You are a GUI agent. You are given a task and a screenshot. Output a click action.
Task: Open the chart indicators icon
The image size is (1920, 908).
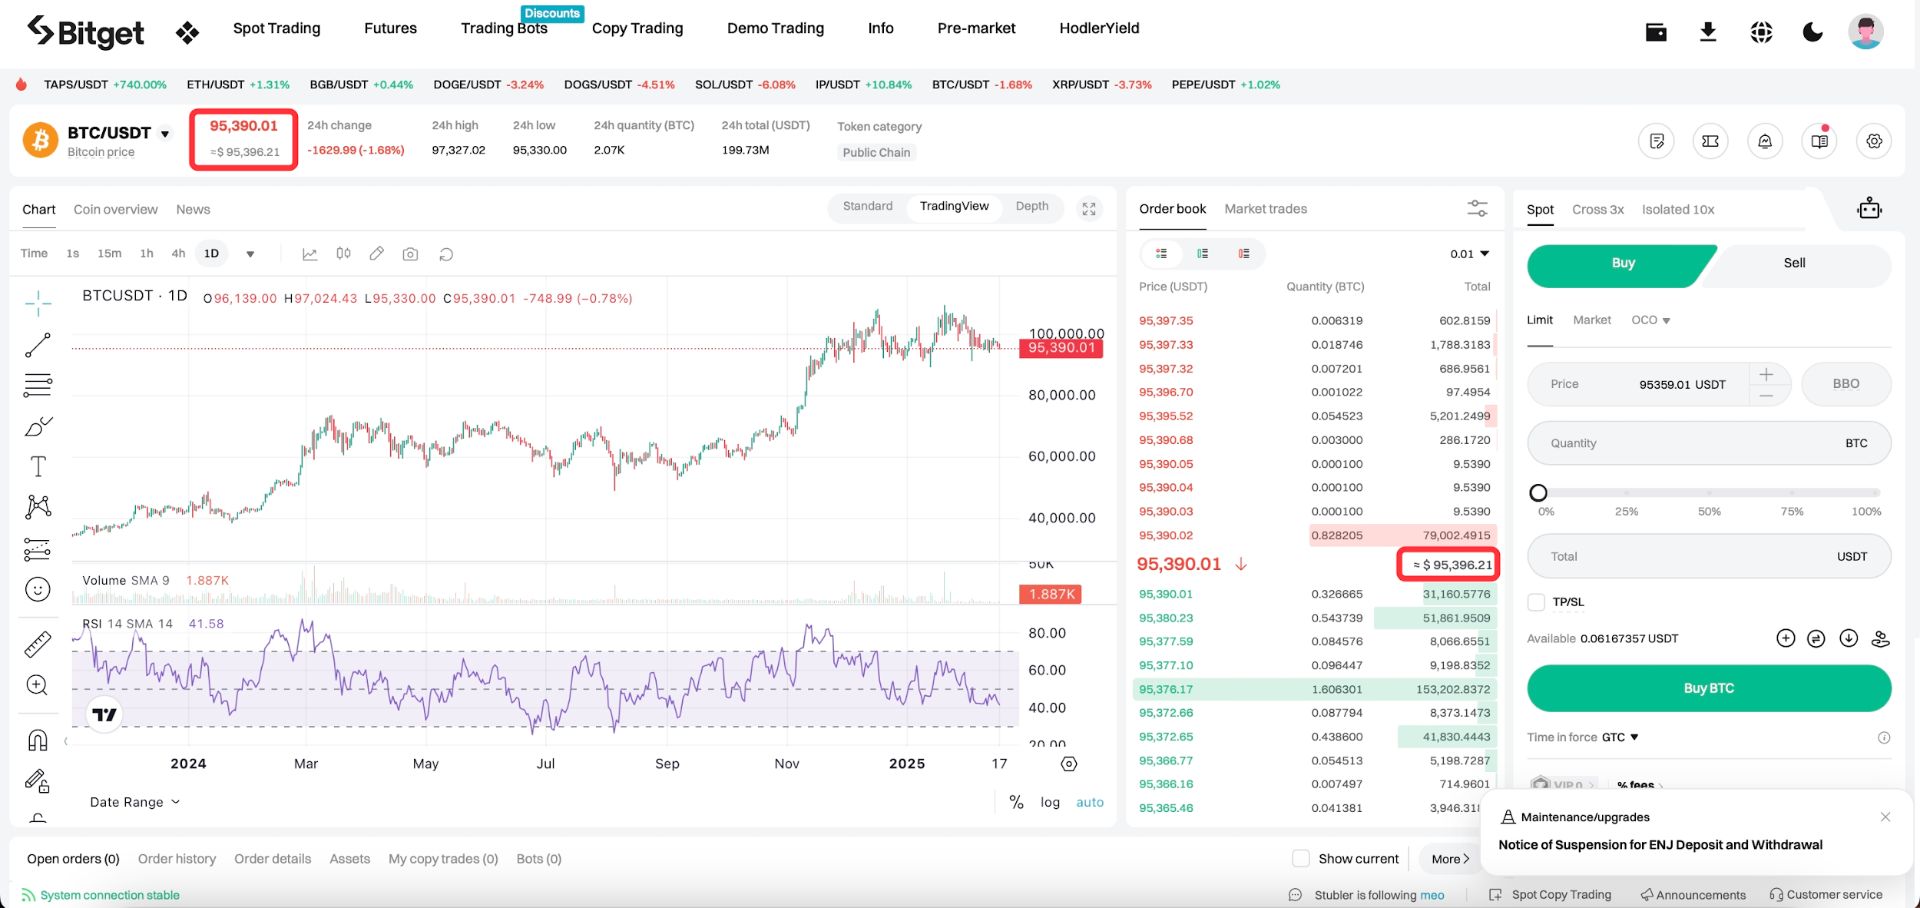click(x=310, y=254)
